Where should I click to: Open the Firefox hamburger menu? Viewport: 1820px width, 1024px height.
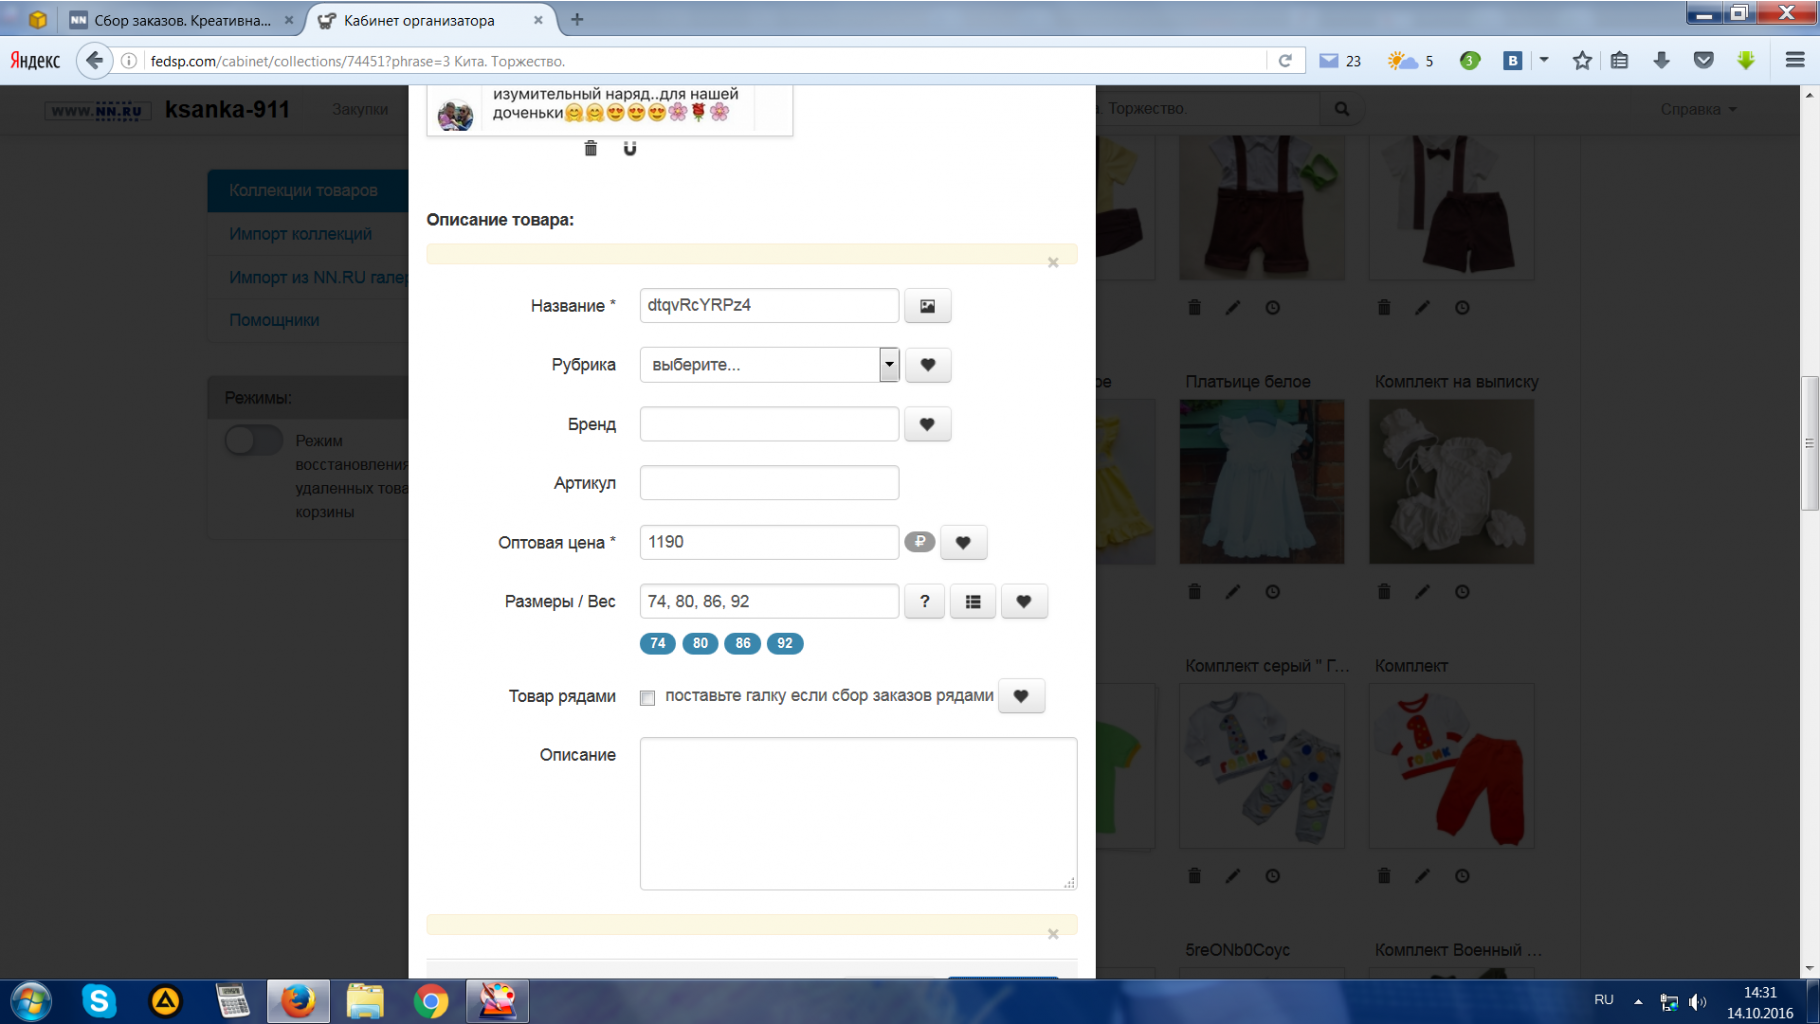pos(1795,61)
